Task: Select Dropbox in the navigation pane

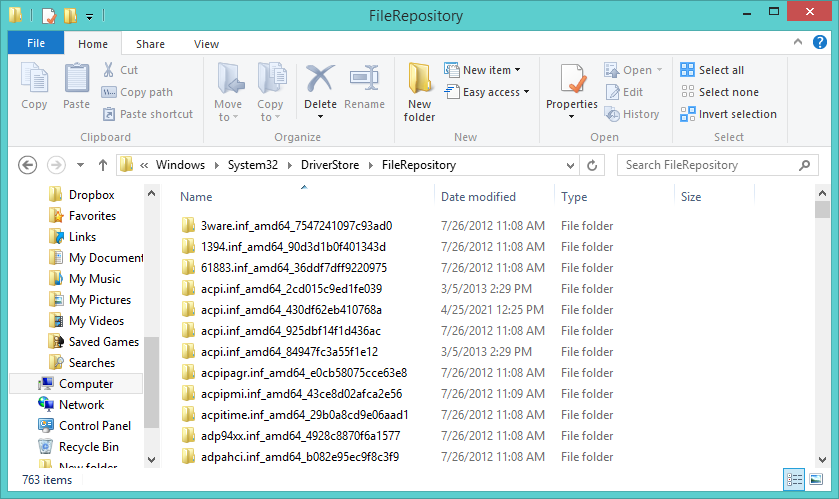Action: pos(81,195)
